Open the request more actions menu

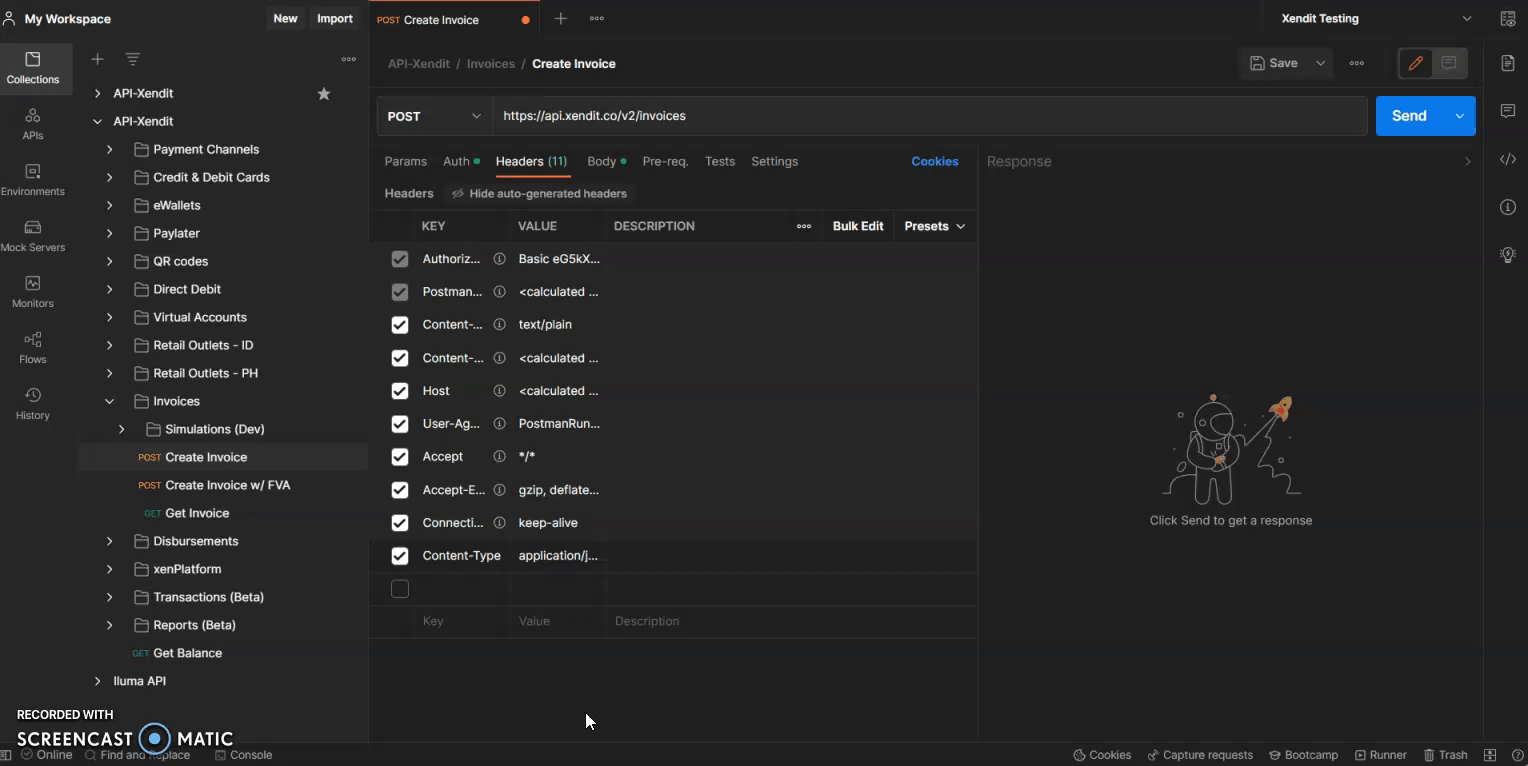1357,63
